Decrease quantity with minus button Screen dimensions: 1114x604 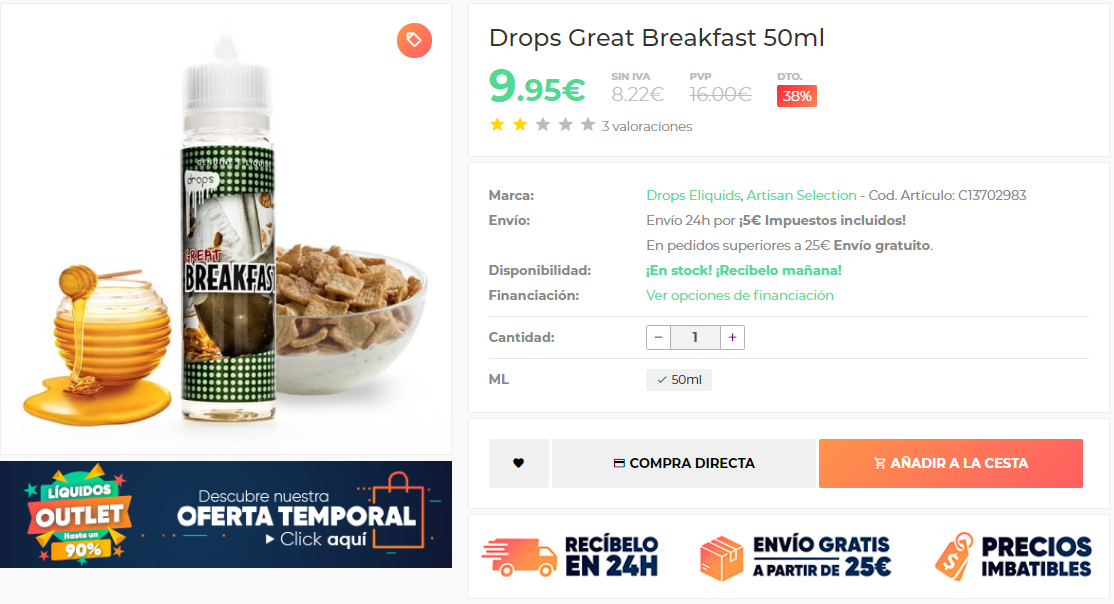click(x=658, y=338)
